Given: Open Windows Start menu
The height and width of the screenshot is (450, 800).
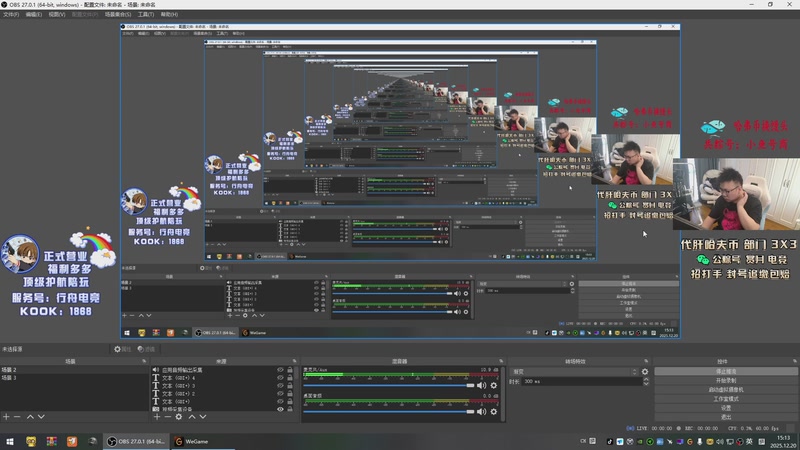Looking at the screenshot, I should [10, 441].
